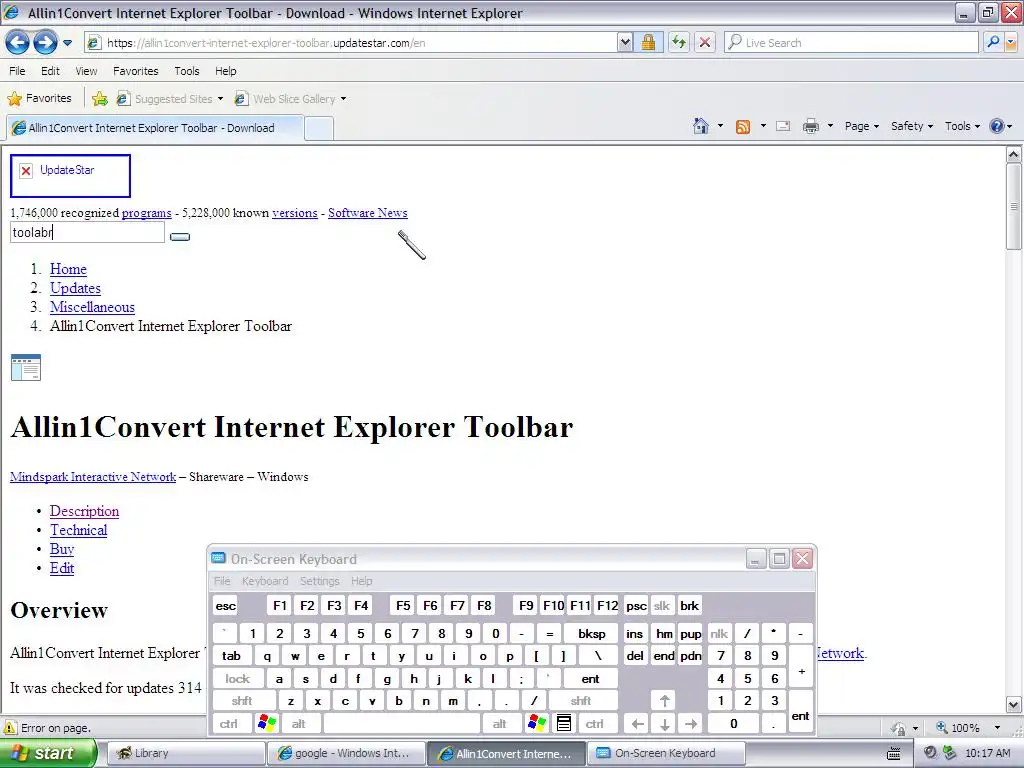This screenshot has width=1024, height=768.
Task: Click the Home icon in command bar
Action: point(701,126)
